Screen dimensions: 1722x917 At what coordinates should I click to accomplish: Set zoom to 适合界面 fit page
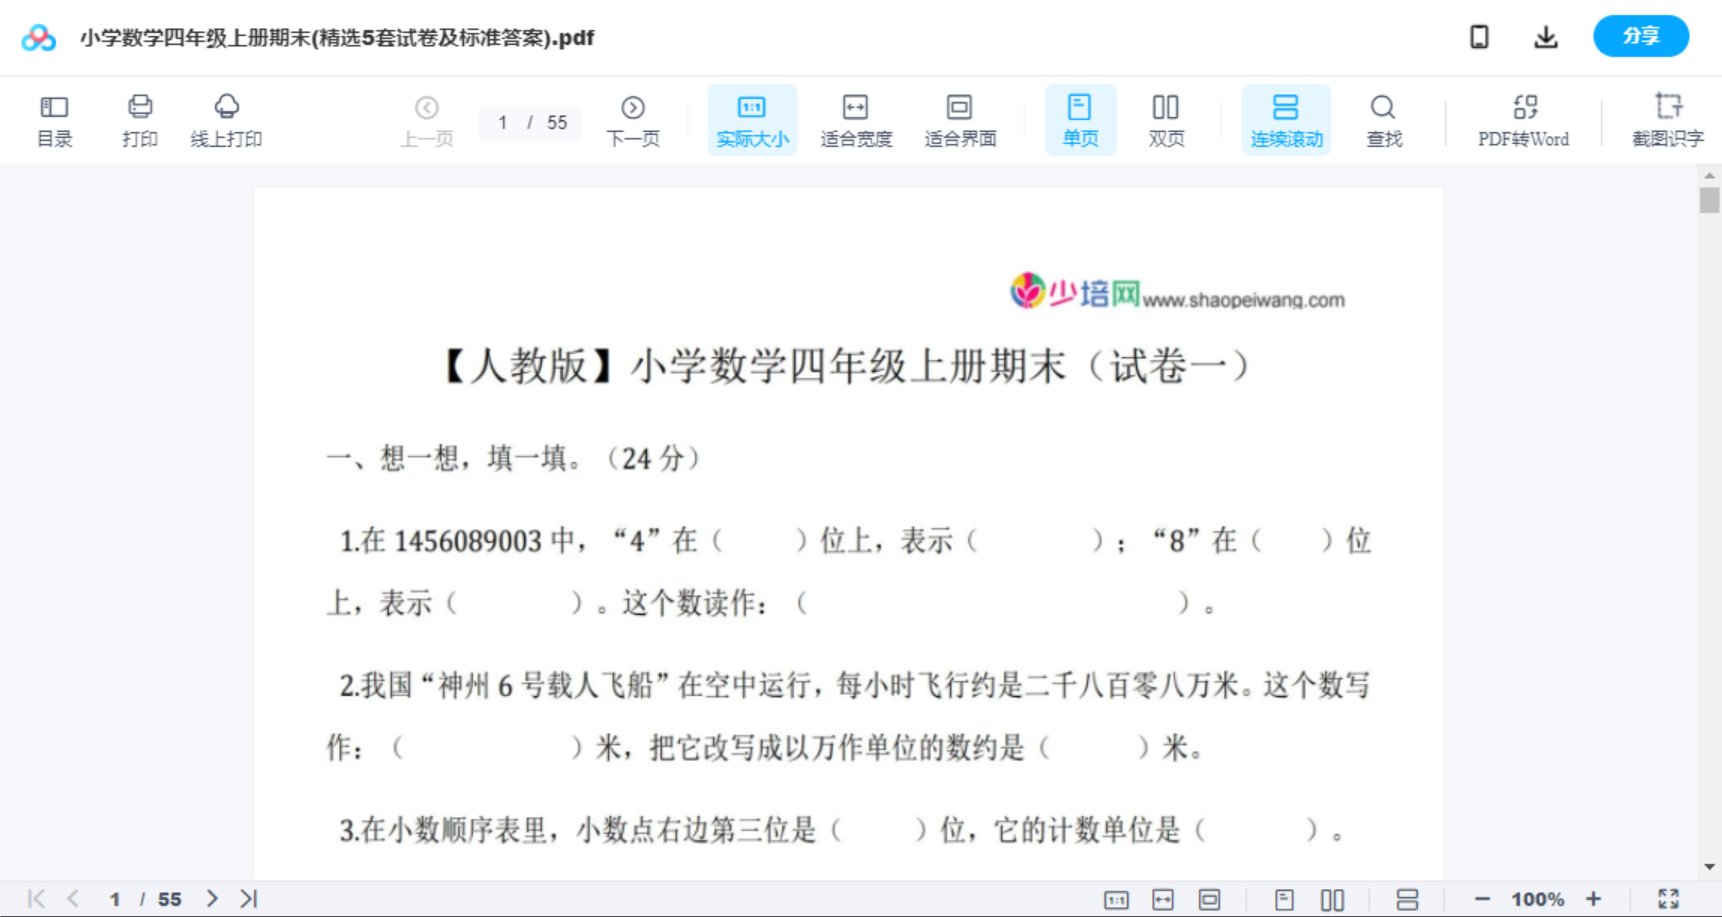pos(960,120)
